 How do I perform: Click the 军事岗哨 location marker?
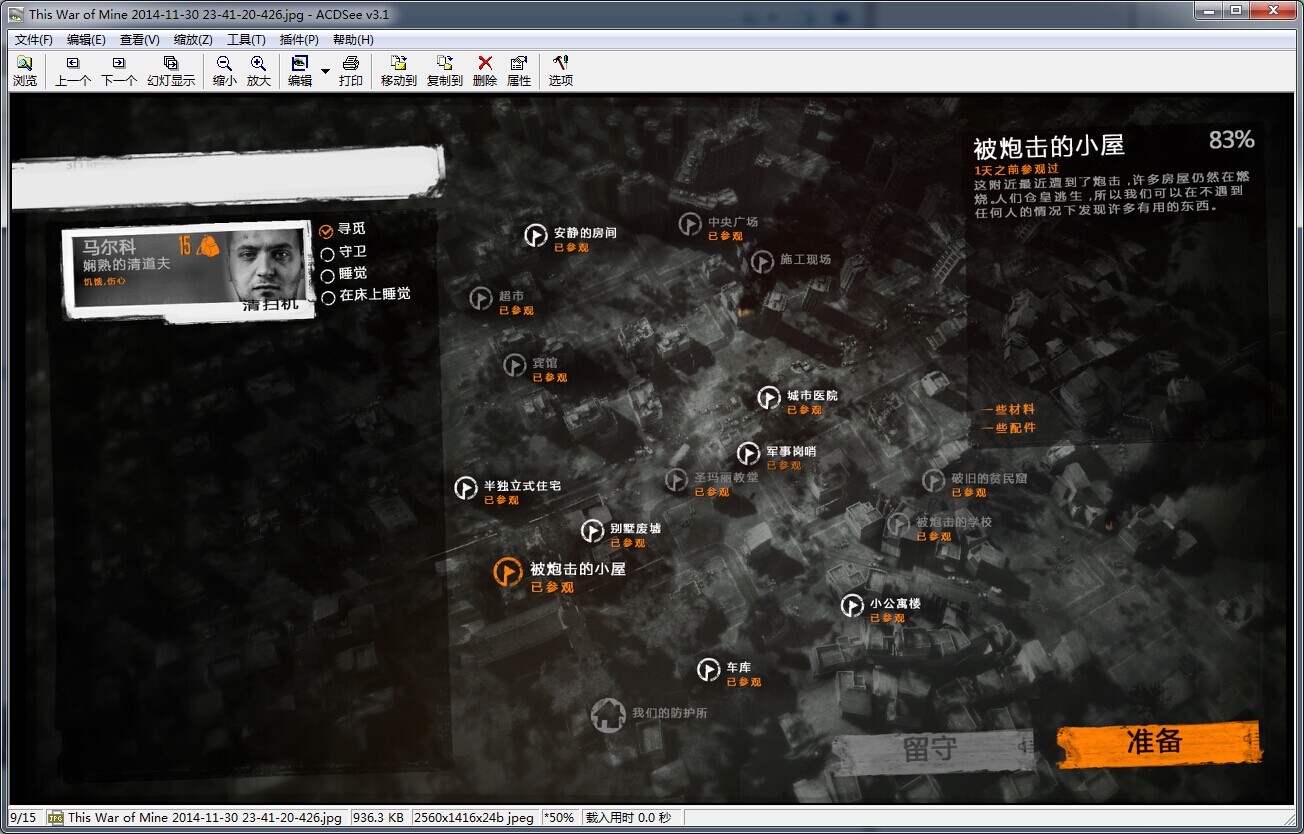[749, 454]
